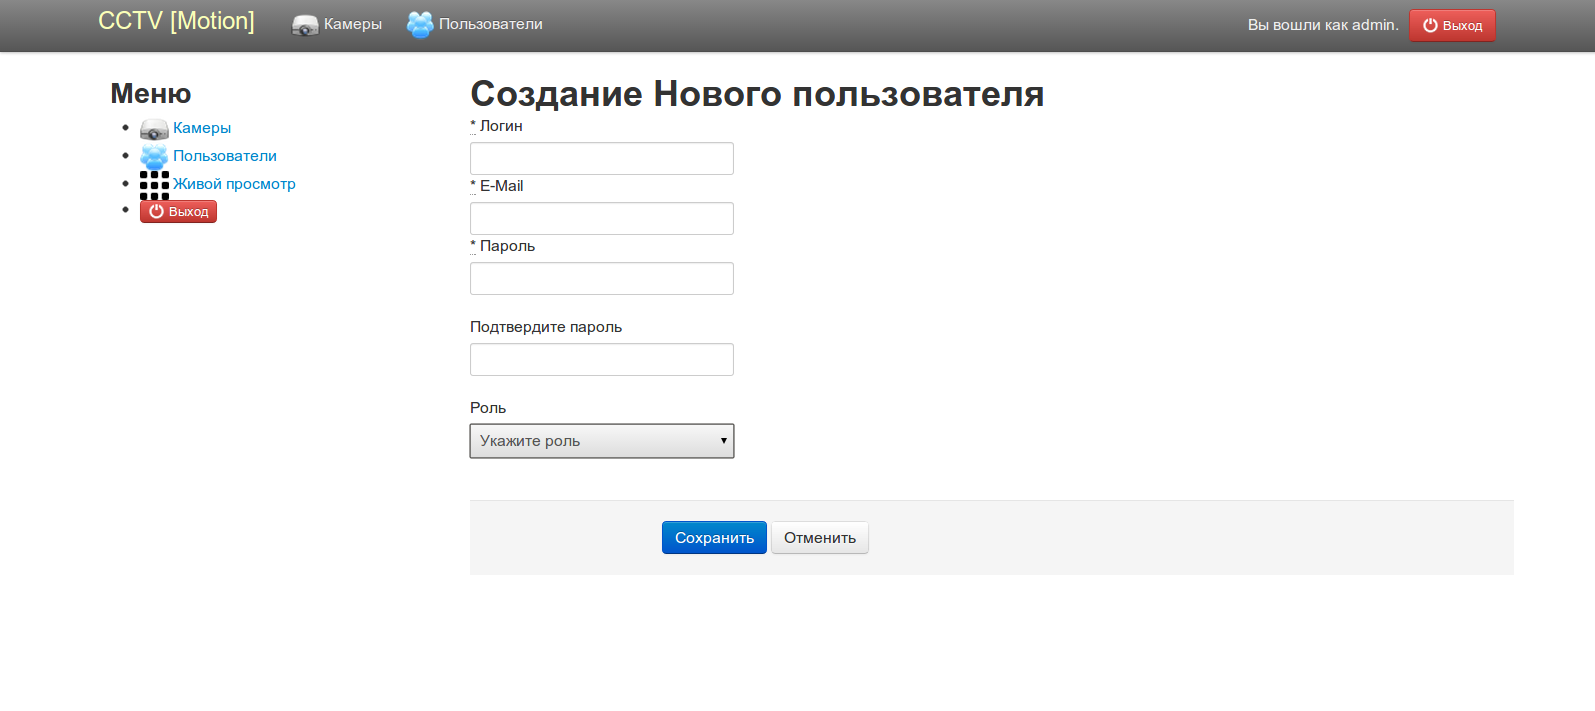Click the E-Mail field label

(497, 186)
